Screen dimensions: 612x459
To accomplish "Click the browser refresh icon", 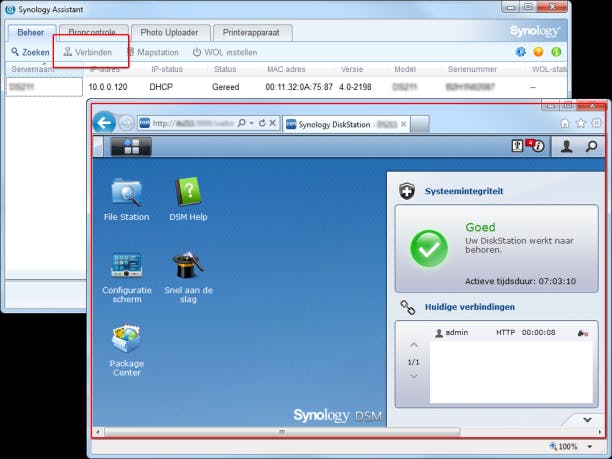I will tap(262, 123).
